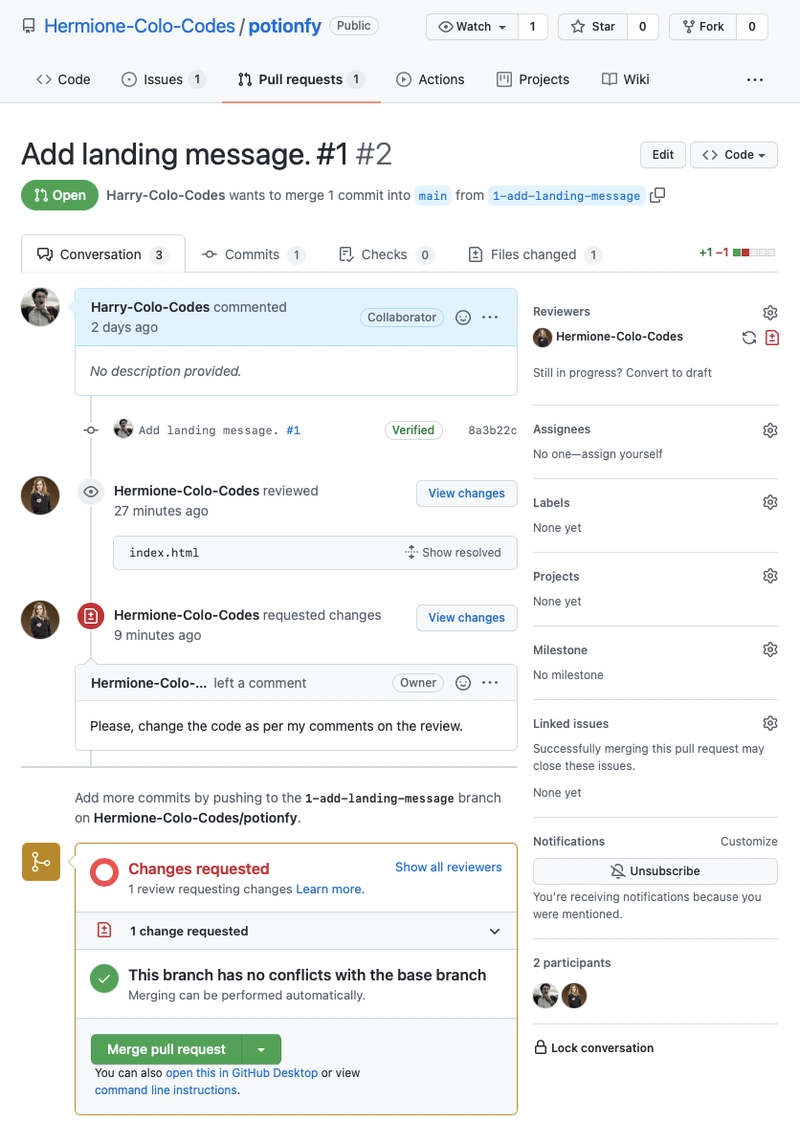Click Convert to draft link
The height and width of the screenshot is (1121, 800).
[668, 372]
